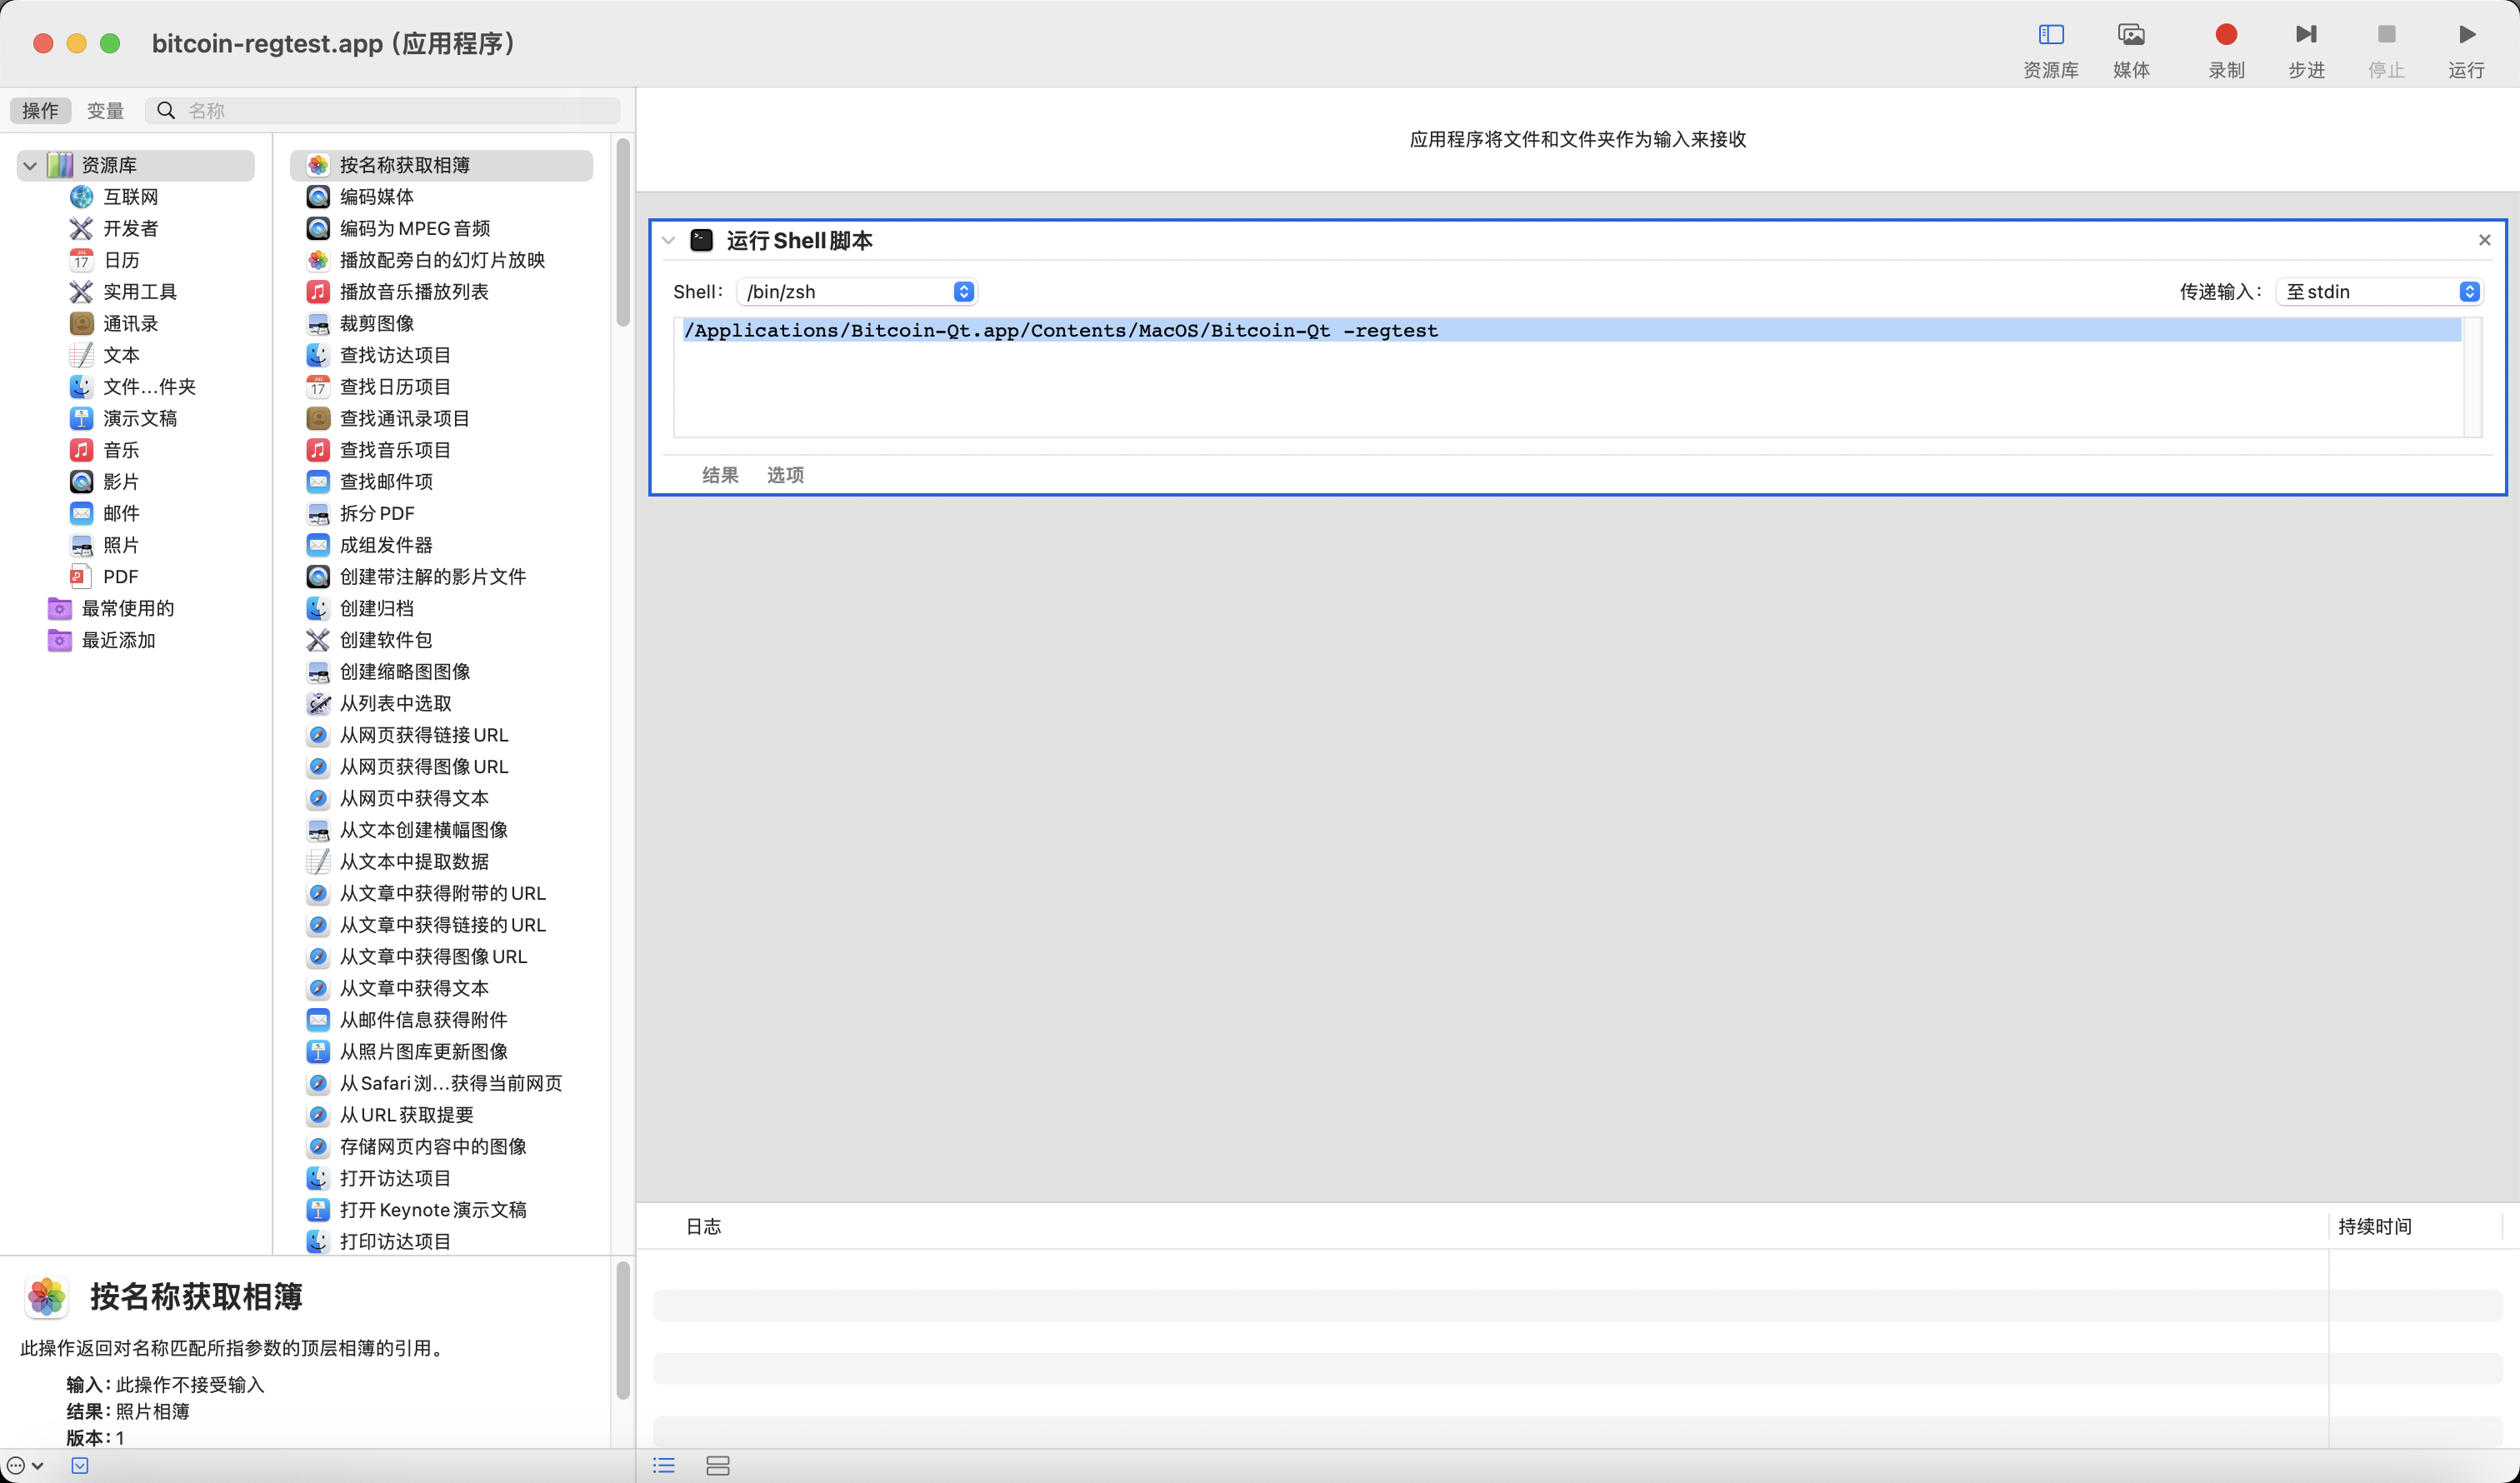Switch to the 变量 variables tab
Image resolution: width=2520 pixels, height=1483 pixels.
point(105,110)
